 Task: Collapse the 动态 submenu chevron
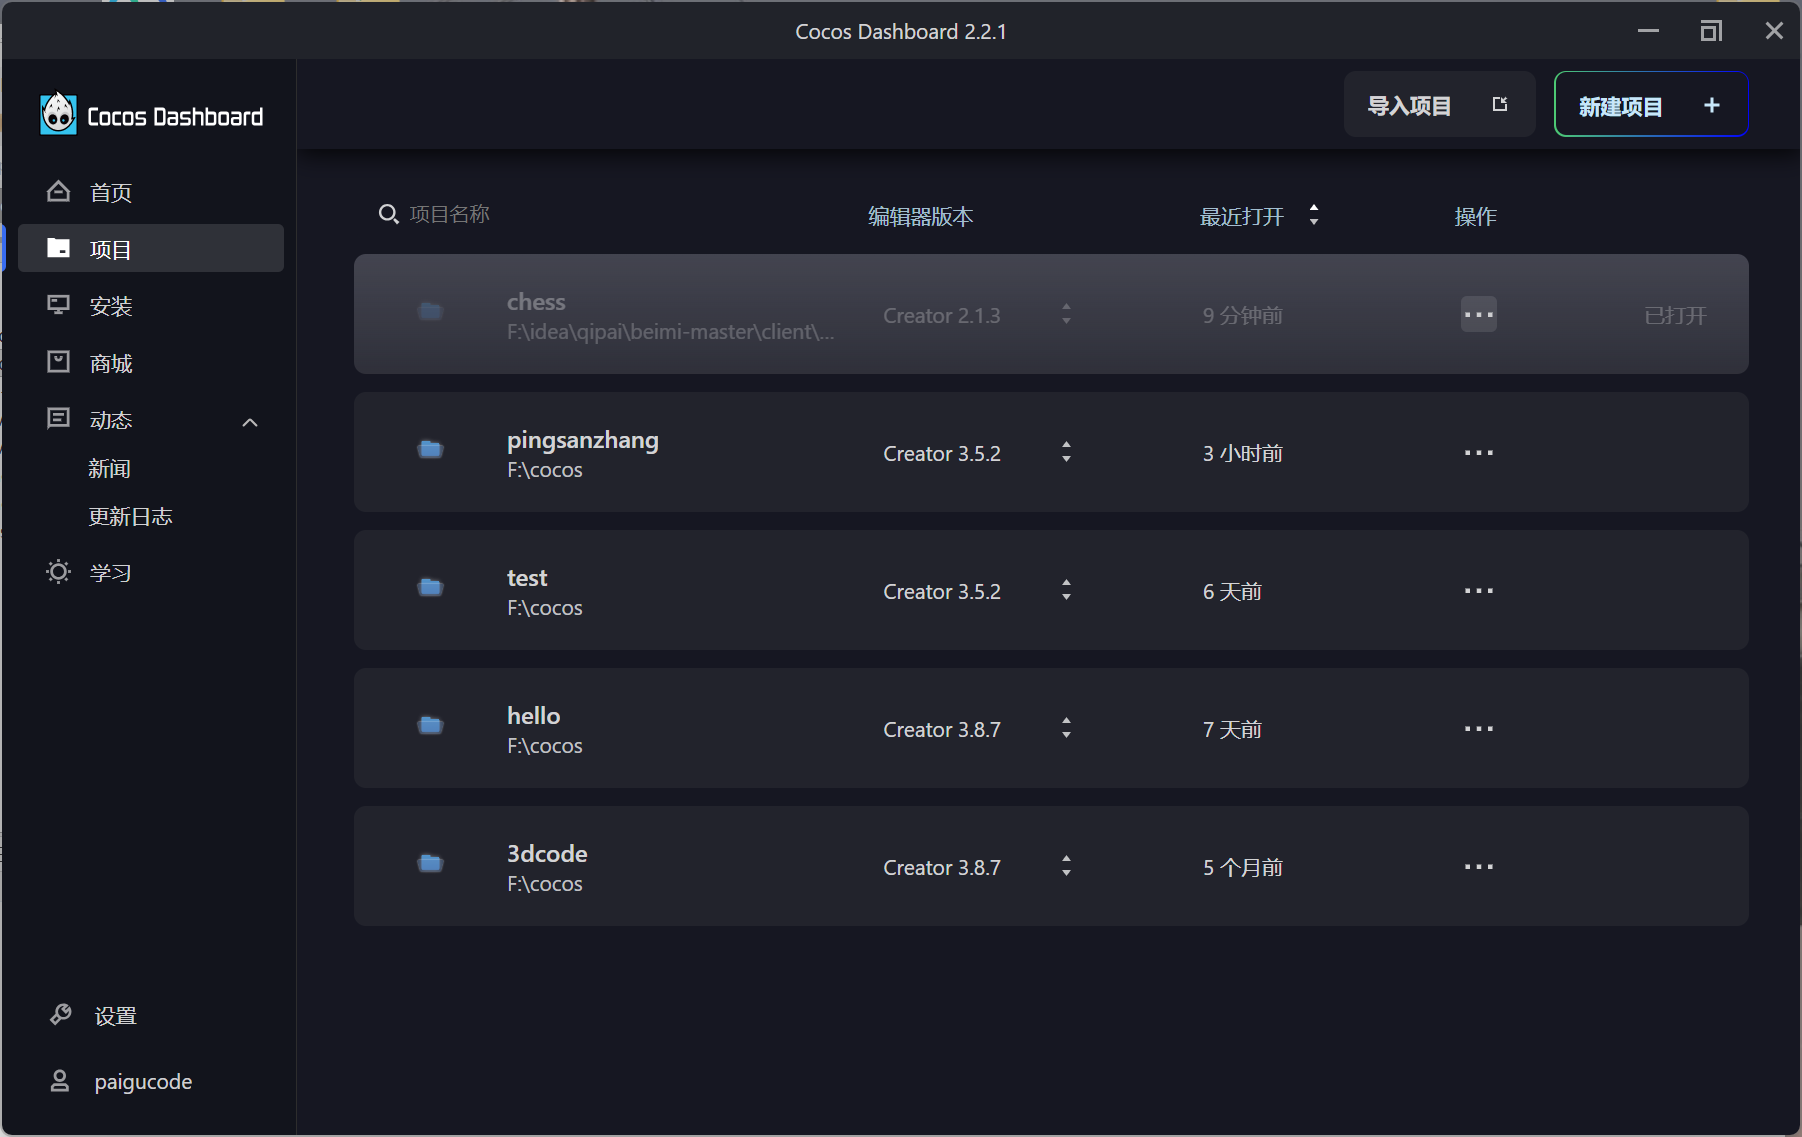[250, 422]
